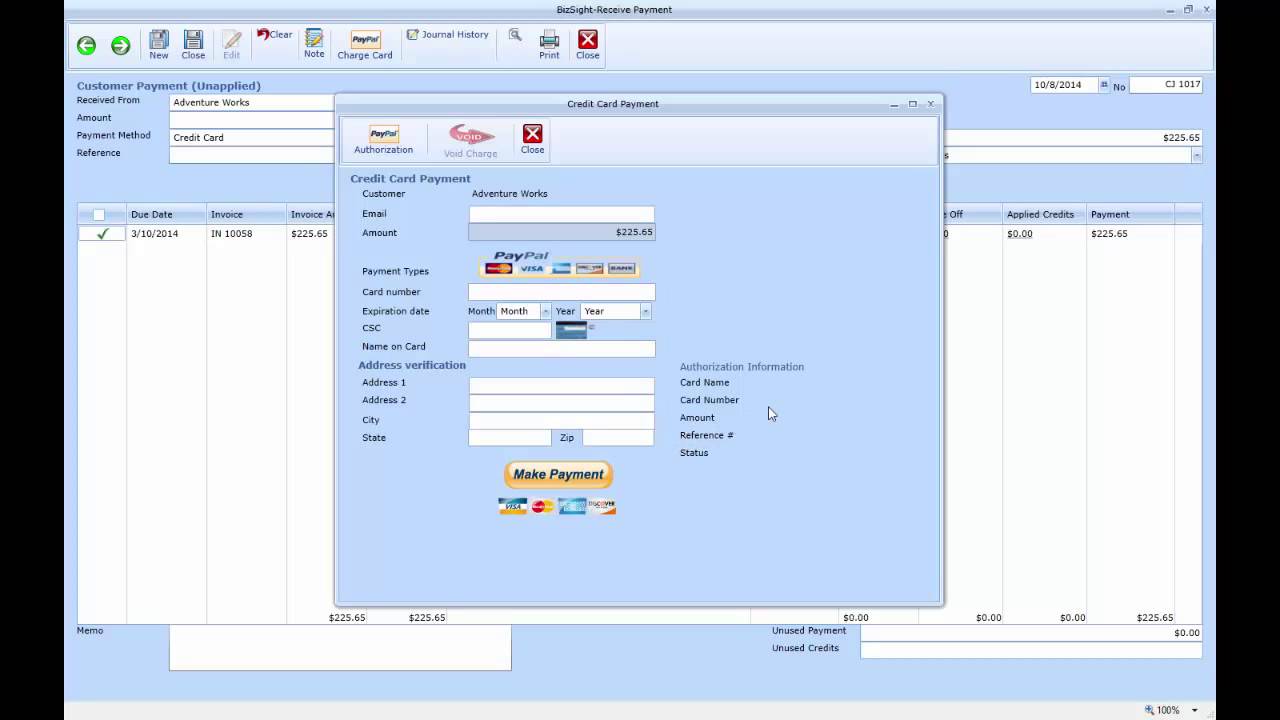Click the Zip field
Screen dimensions: 1280x720
click(x=618, y=438)
